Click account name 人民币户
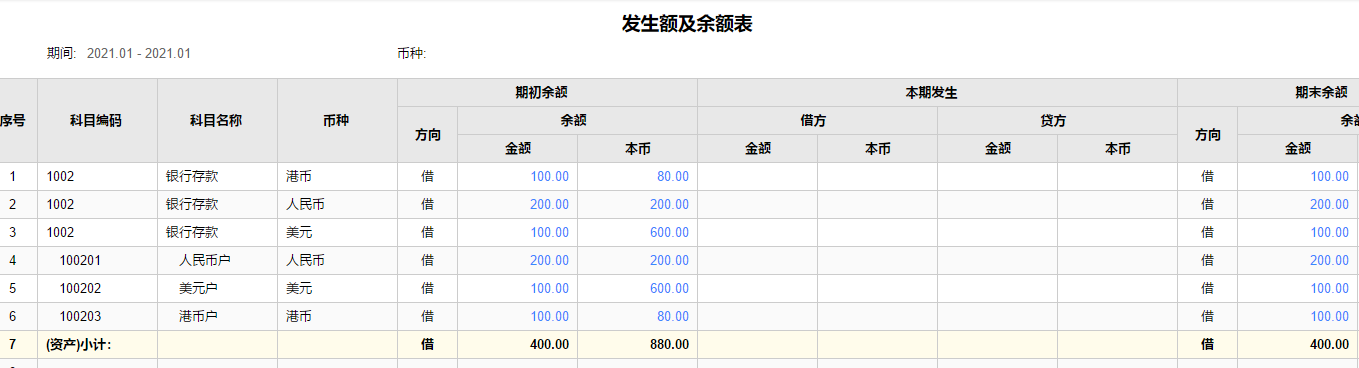The image size is (1359, 368). (x=205, y=260)
